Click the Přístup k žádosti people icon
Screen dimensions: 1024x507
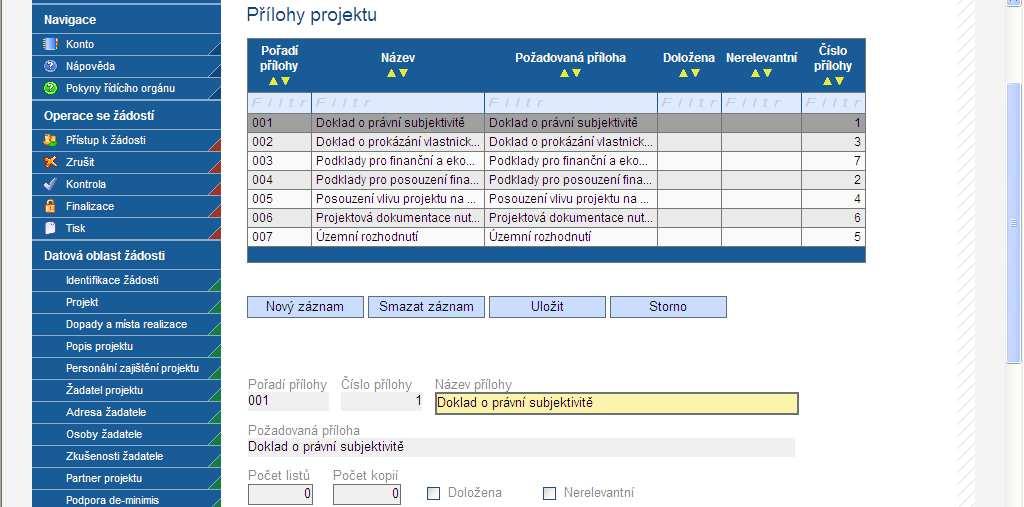coord(50,140)
